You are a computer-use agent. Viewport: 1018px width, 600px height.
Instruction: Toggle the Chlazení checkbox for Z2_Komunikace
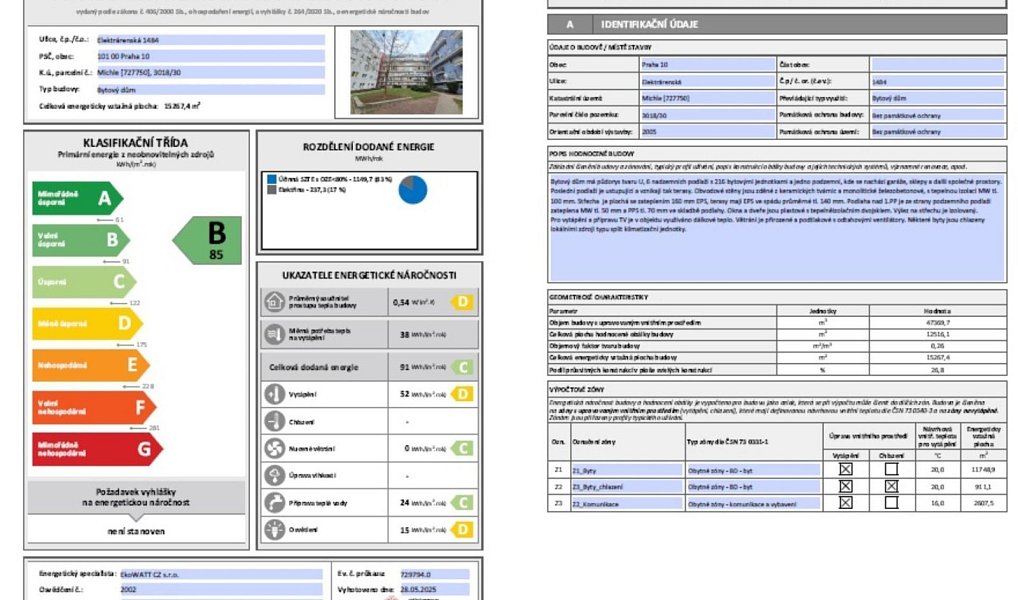[891, 503]
